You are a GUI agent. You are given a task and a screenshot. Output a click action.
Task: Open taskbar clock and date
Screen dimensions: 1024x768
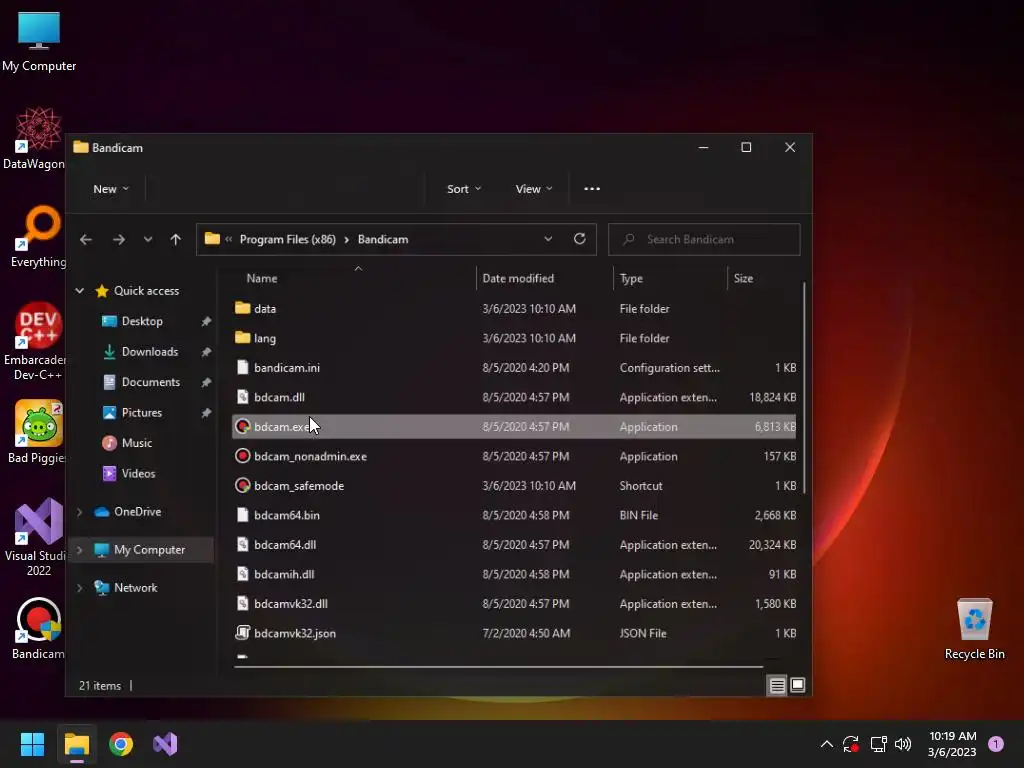[952, 744]
